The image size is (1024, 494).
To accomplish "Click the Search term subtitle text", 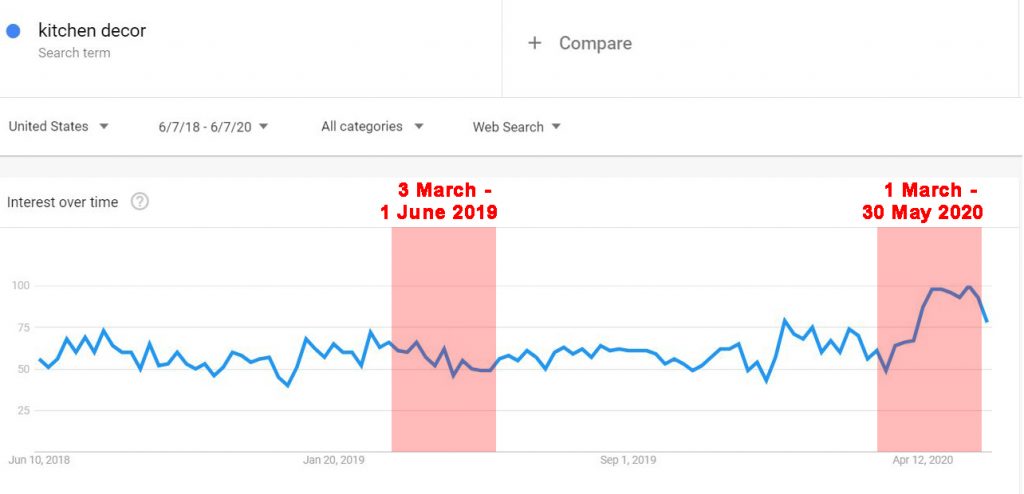I will [74, 53].
